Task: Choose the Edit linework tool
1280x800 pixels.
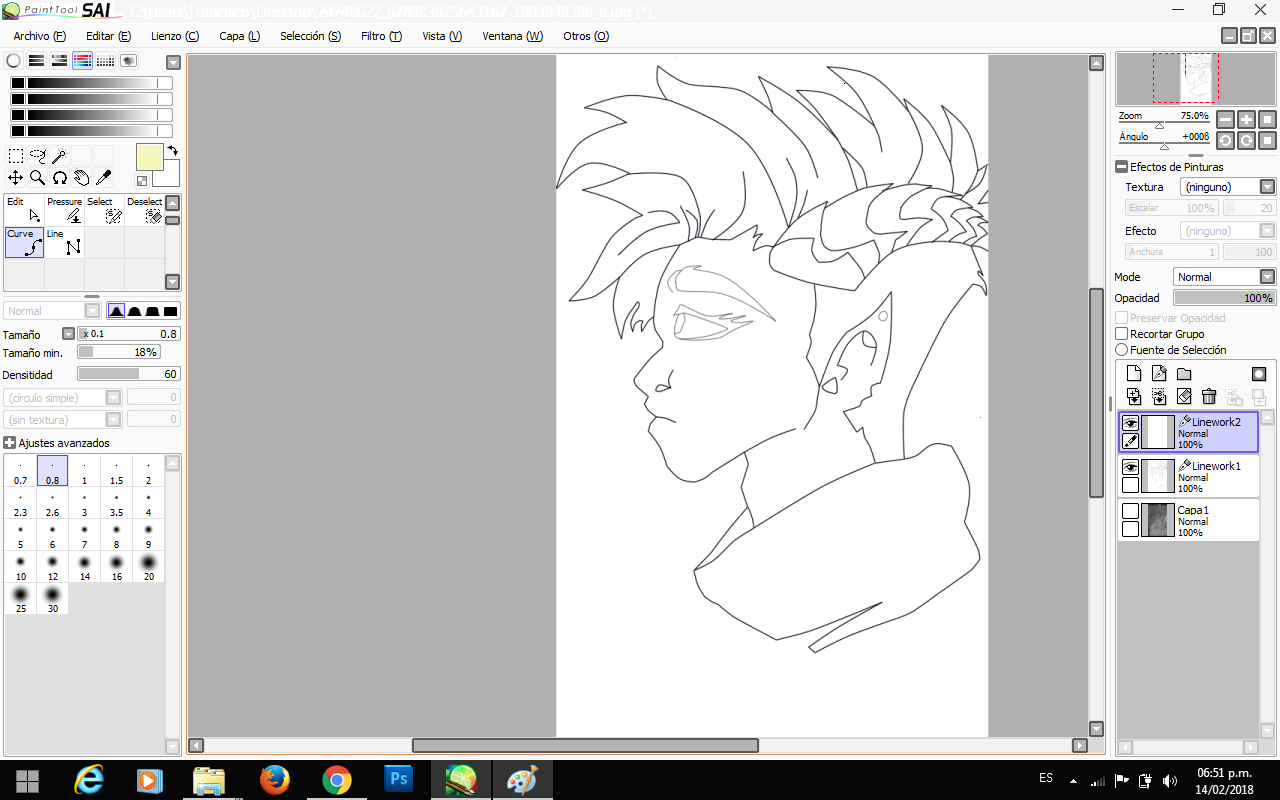Action: [24, 210]
